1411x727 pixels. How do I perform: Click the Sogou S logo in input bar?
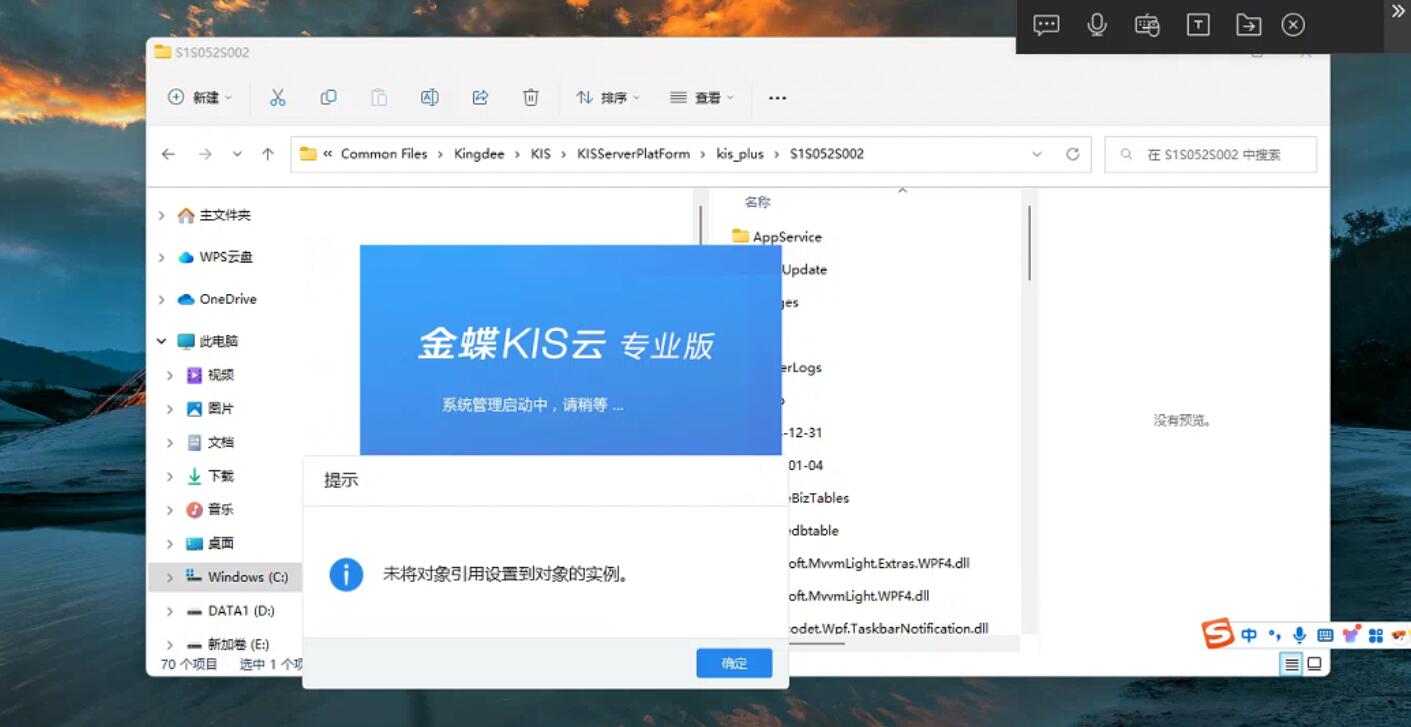[1217, 633]
